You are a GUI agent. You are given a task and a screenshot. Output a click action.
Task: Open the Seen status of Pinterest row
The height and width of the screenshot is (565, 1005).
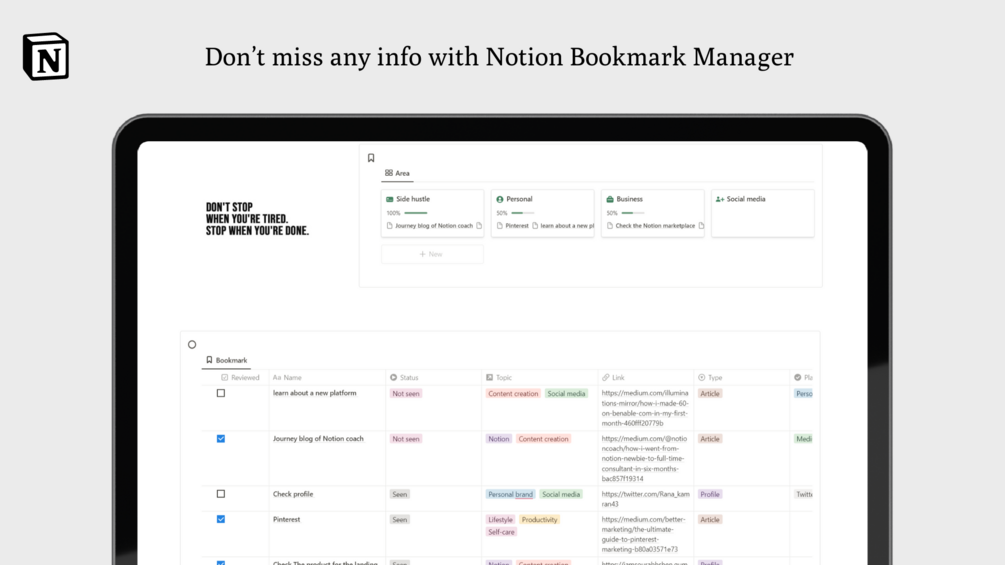pos(399,520)
